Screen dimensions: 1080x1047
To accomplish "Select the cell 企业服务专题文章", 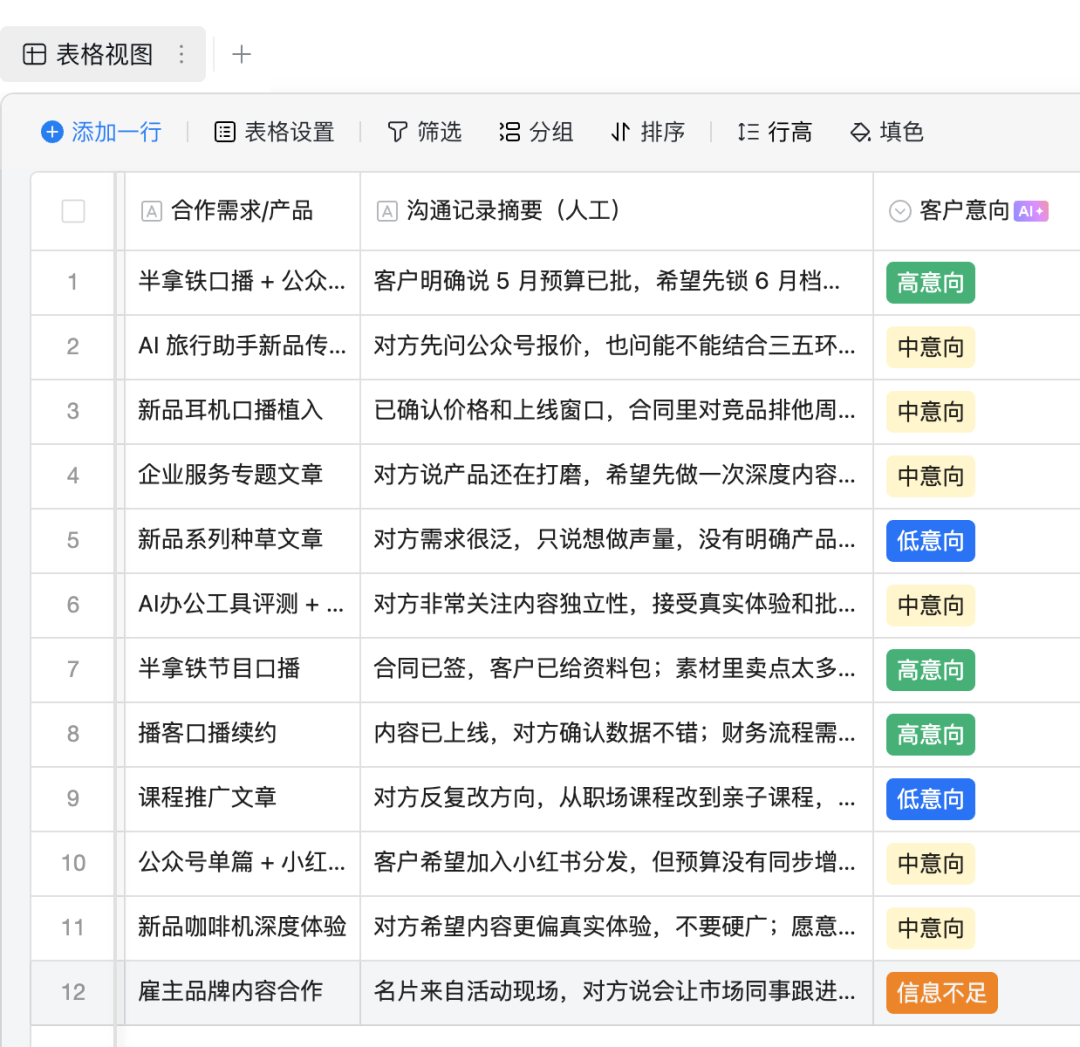I will tap(242, 476).
